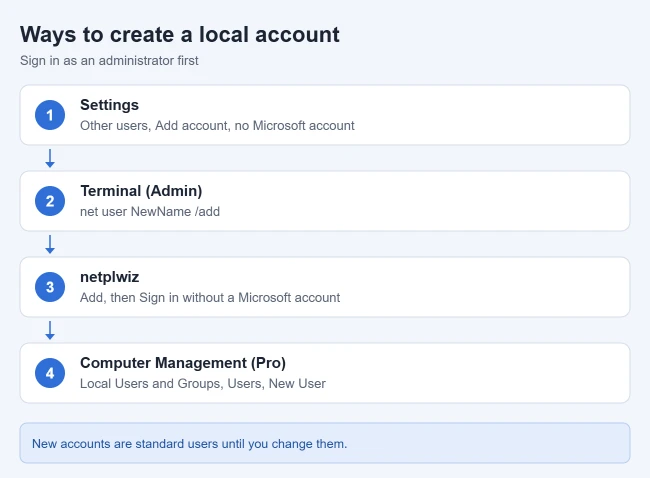Select the 'netplwiz' card title
This screenshot has height=478, width=650.
pyautogui.click(x=109, y=277)
